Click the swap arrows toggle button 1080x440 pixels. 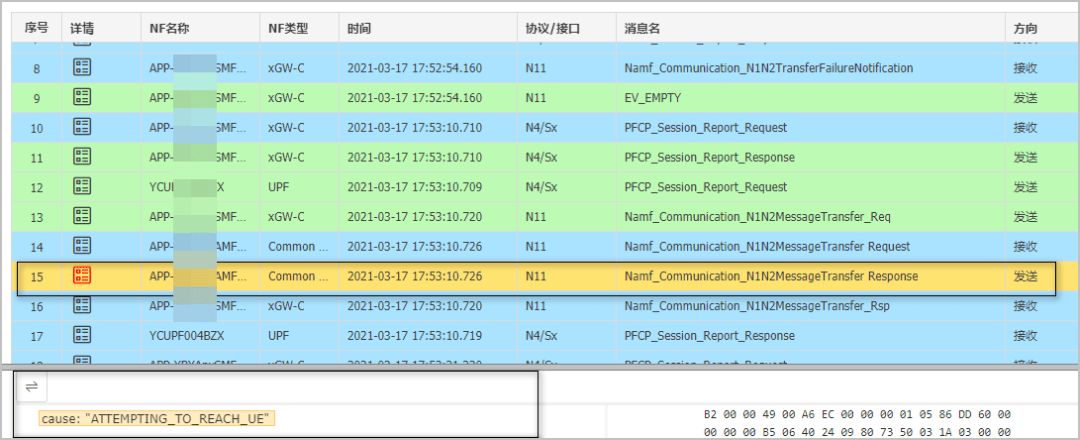[x=32, y=387]
